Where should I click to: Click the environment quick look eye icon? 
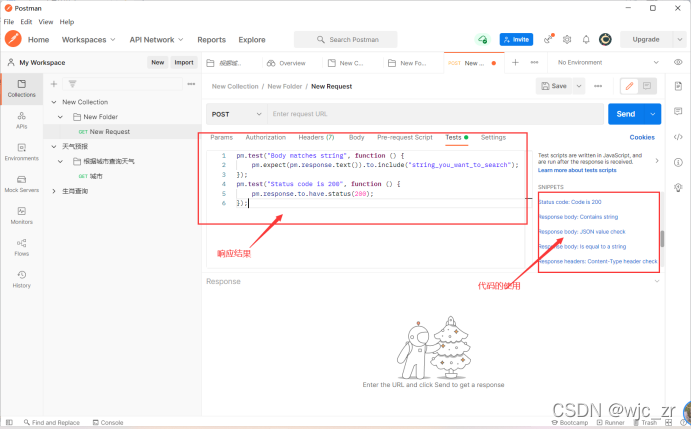pos(678,63)
